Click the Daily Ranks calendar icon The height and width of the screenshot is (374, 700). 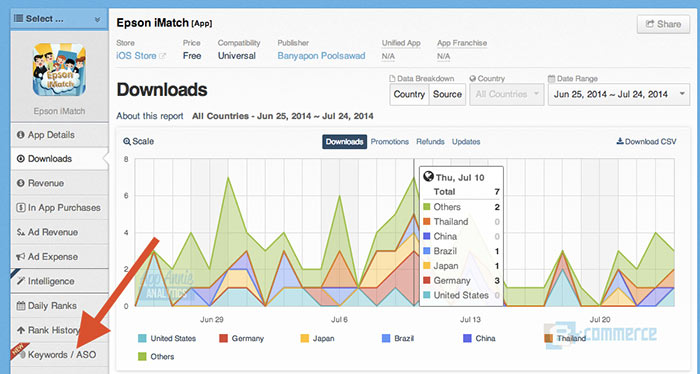coord(21,306)
